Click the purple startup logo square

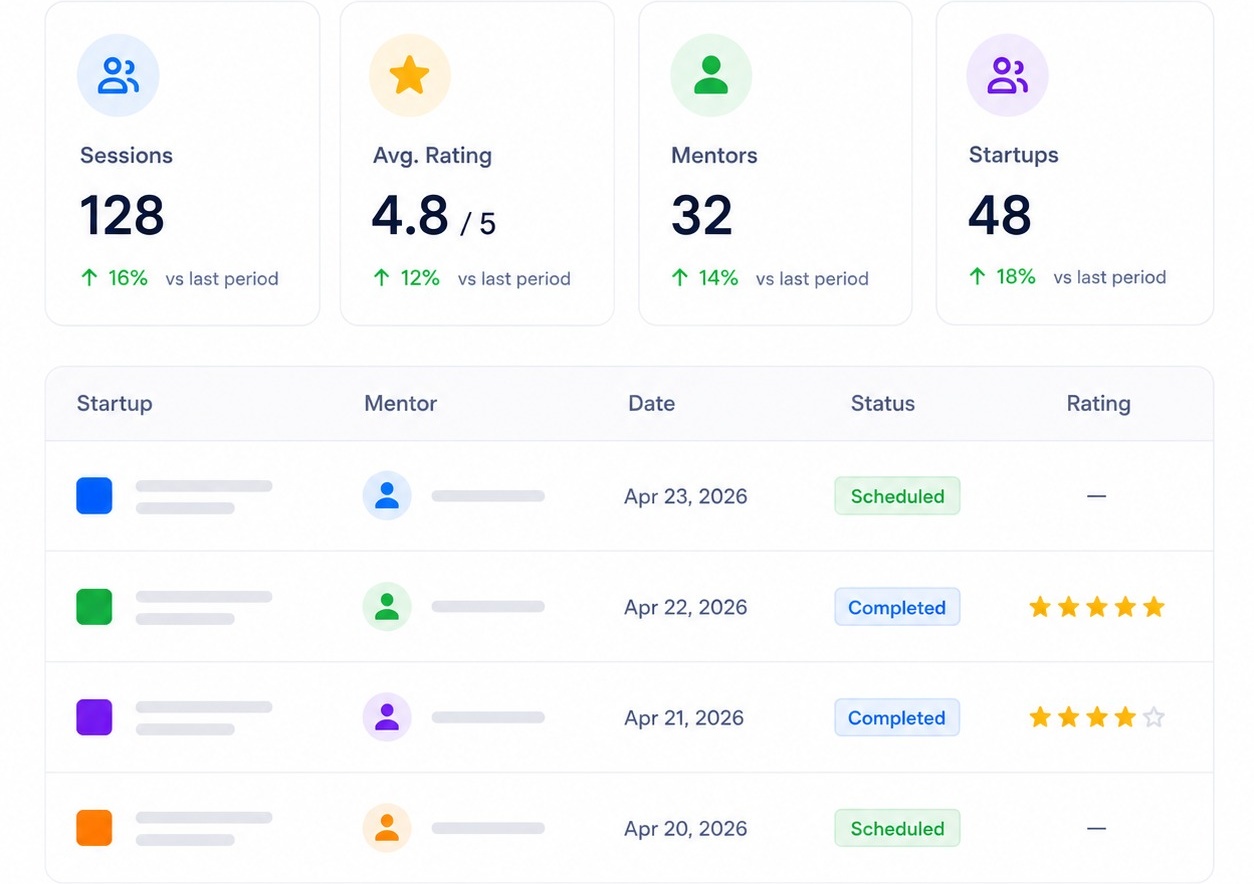[x=94, y=717]
